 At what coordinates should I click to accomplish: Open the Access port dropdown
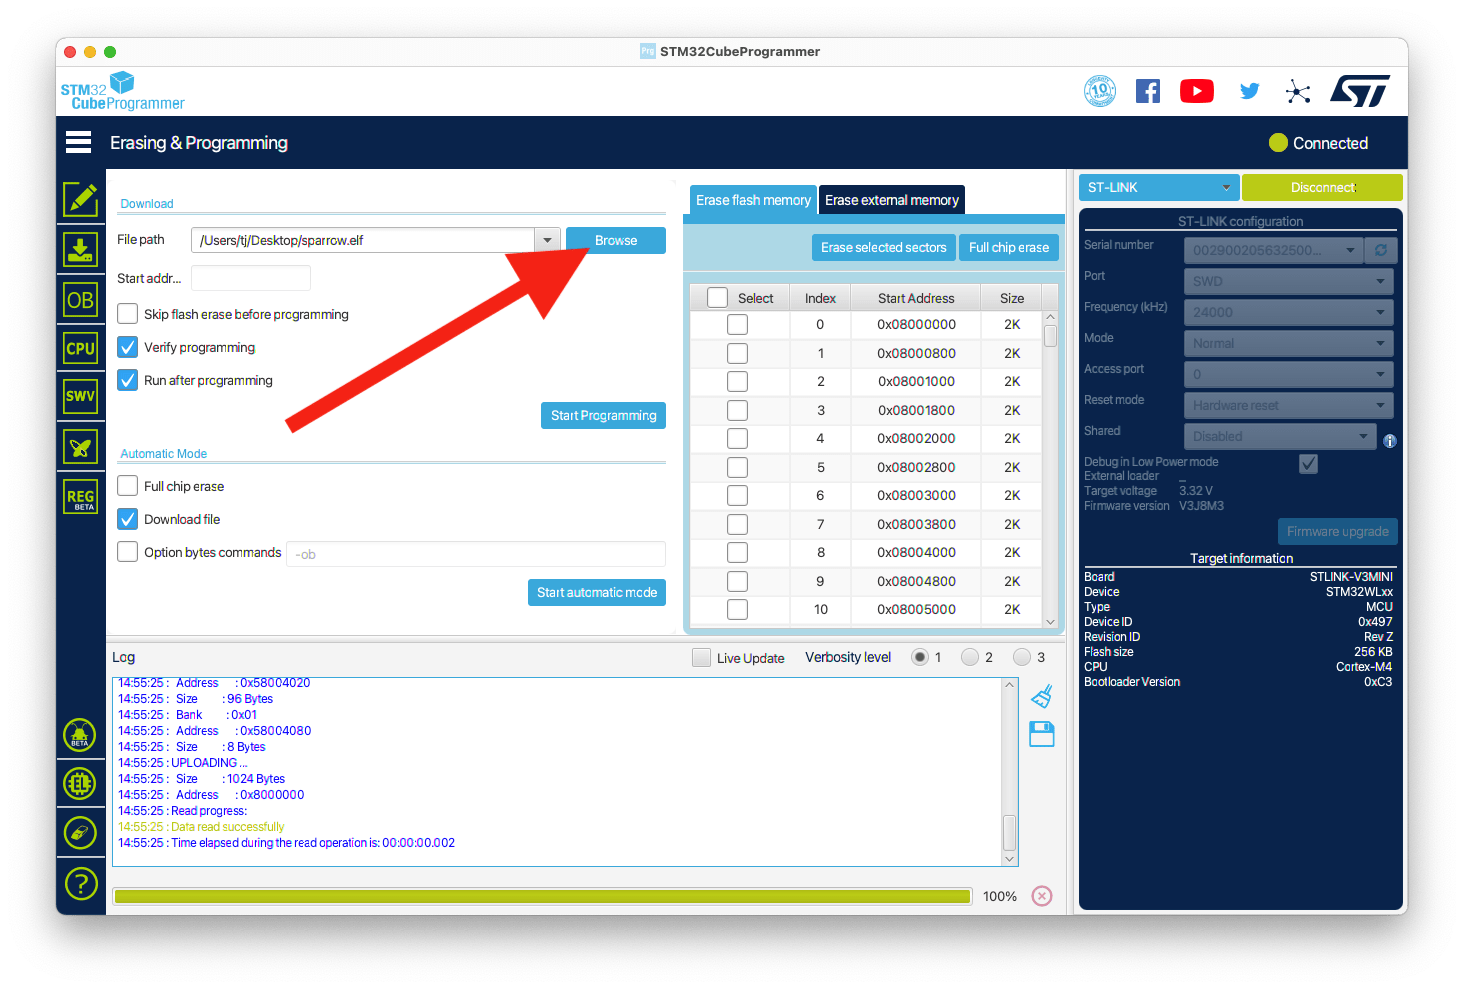click(x=1289, y=374)
